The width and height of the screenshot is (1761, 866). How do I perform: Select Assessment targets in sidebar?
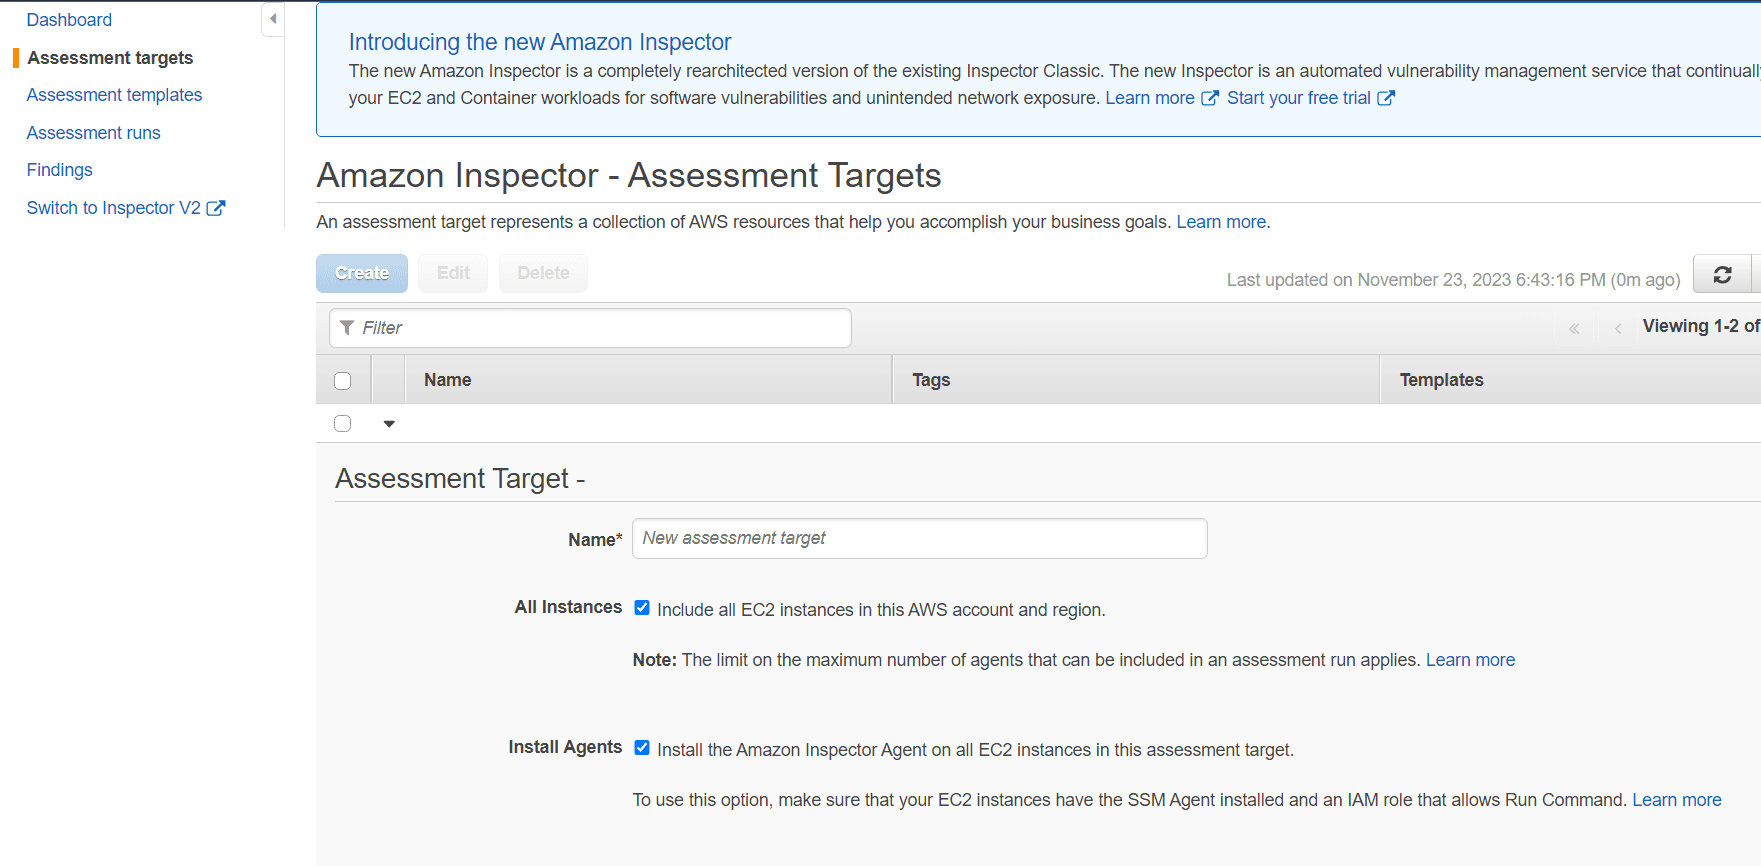click(x=110, y=58)
